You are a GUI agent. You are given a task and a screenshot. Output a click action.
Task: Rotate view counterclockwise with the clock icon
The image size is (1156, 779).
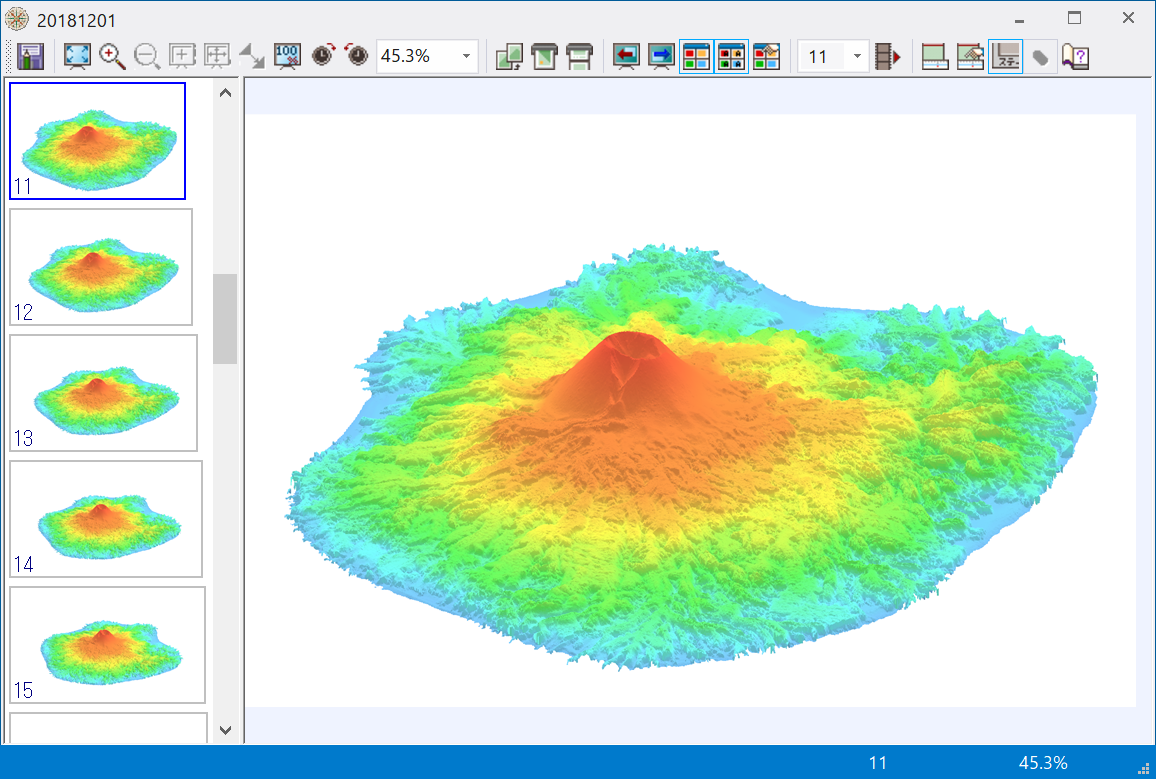(x=358, y=57)
